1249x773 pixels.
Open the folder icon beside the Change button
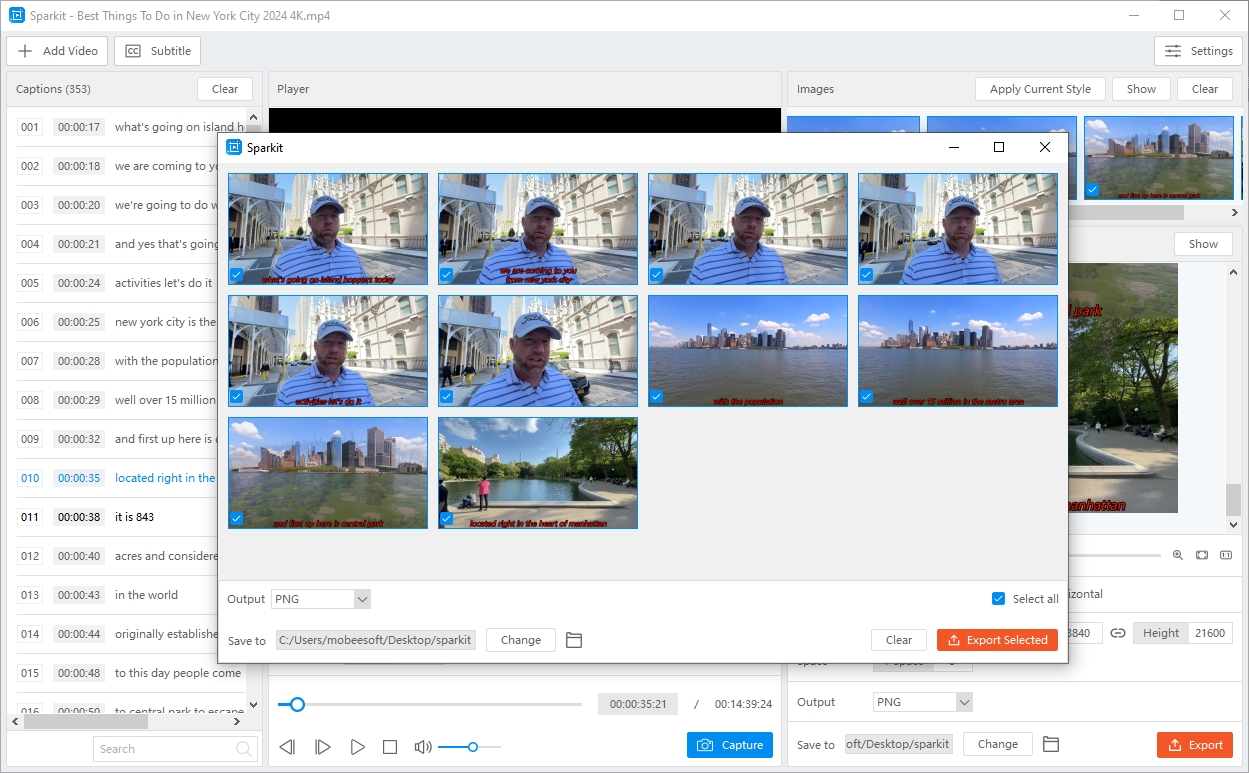click(x=574, y=640)
